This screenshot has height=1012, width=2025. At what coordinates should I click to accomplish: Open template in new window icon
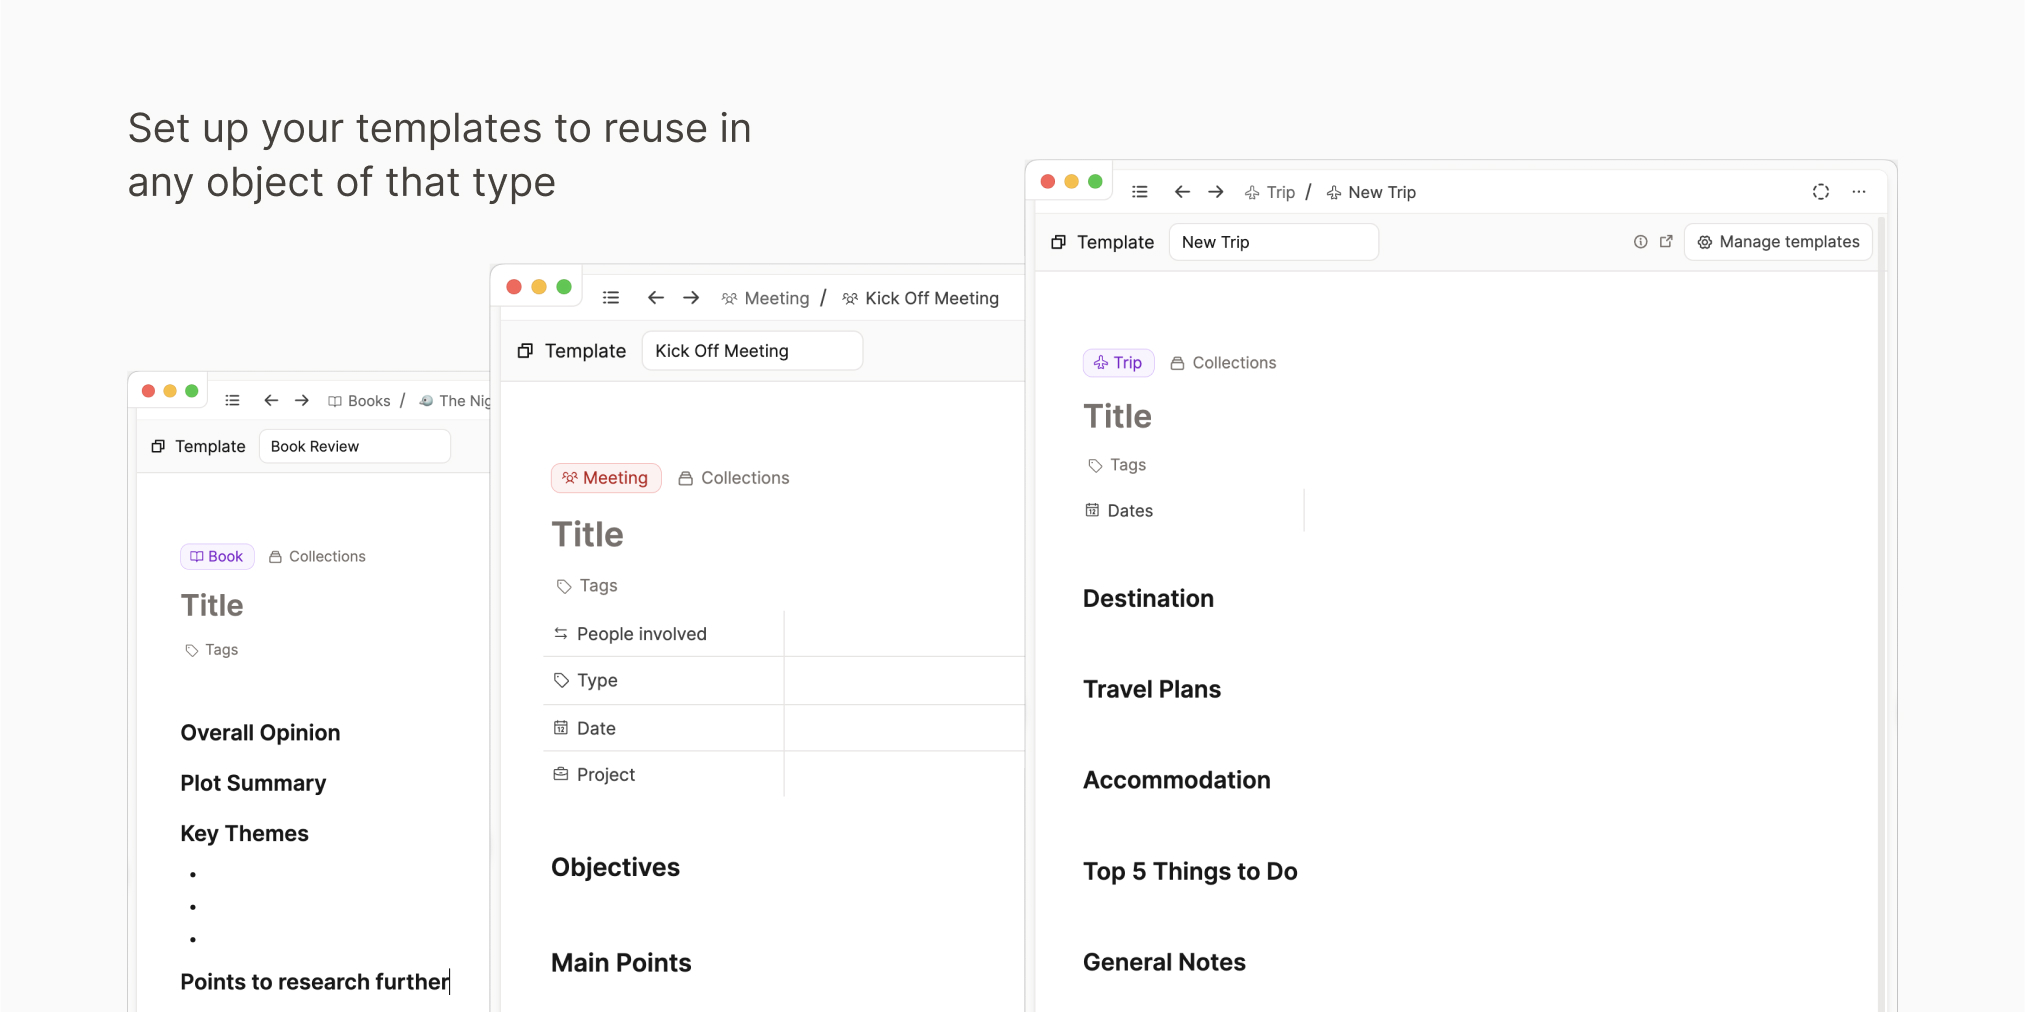click(x=1666, y=242)
